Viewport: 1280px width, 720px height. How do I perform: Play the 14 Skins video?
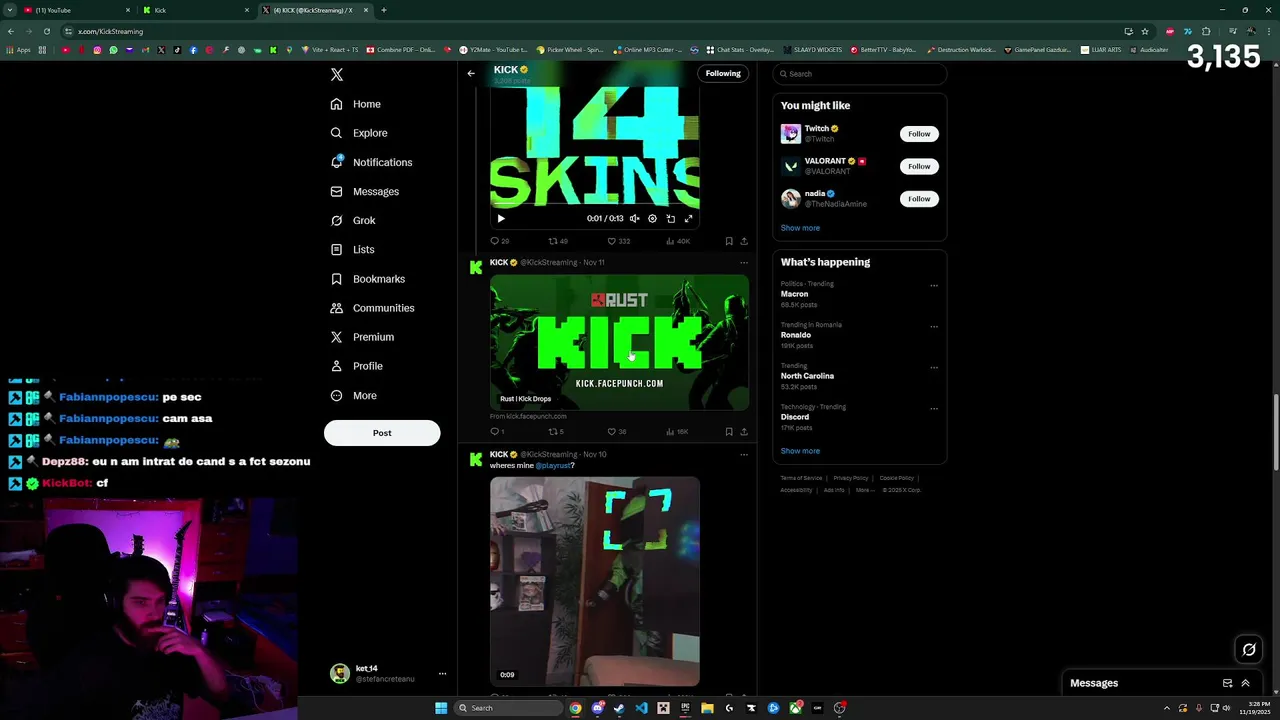501,219
